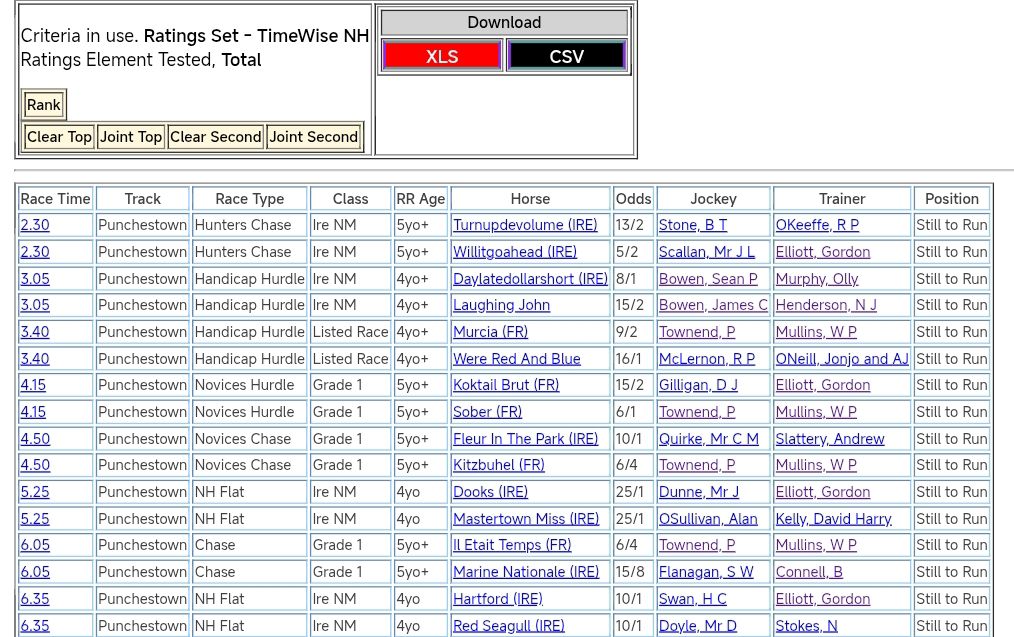View jockey Scallan, Mr J L
Viewport: 1014px width, 637px height.
706,252
